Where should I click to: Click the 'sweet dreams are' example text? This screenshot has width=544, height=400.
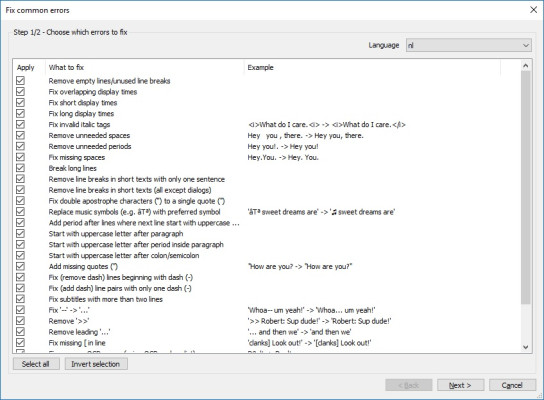[321, 212]
